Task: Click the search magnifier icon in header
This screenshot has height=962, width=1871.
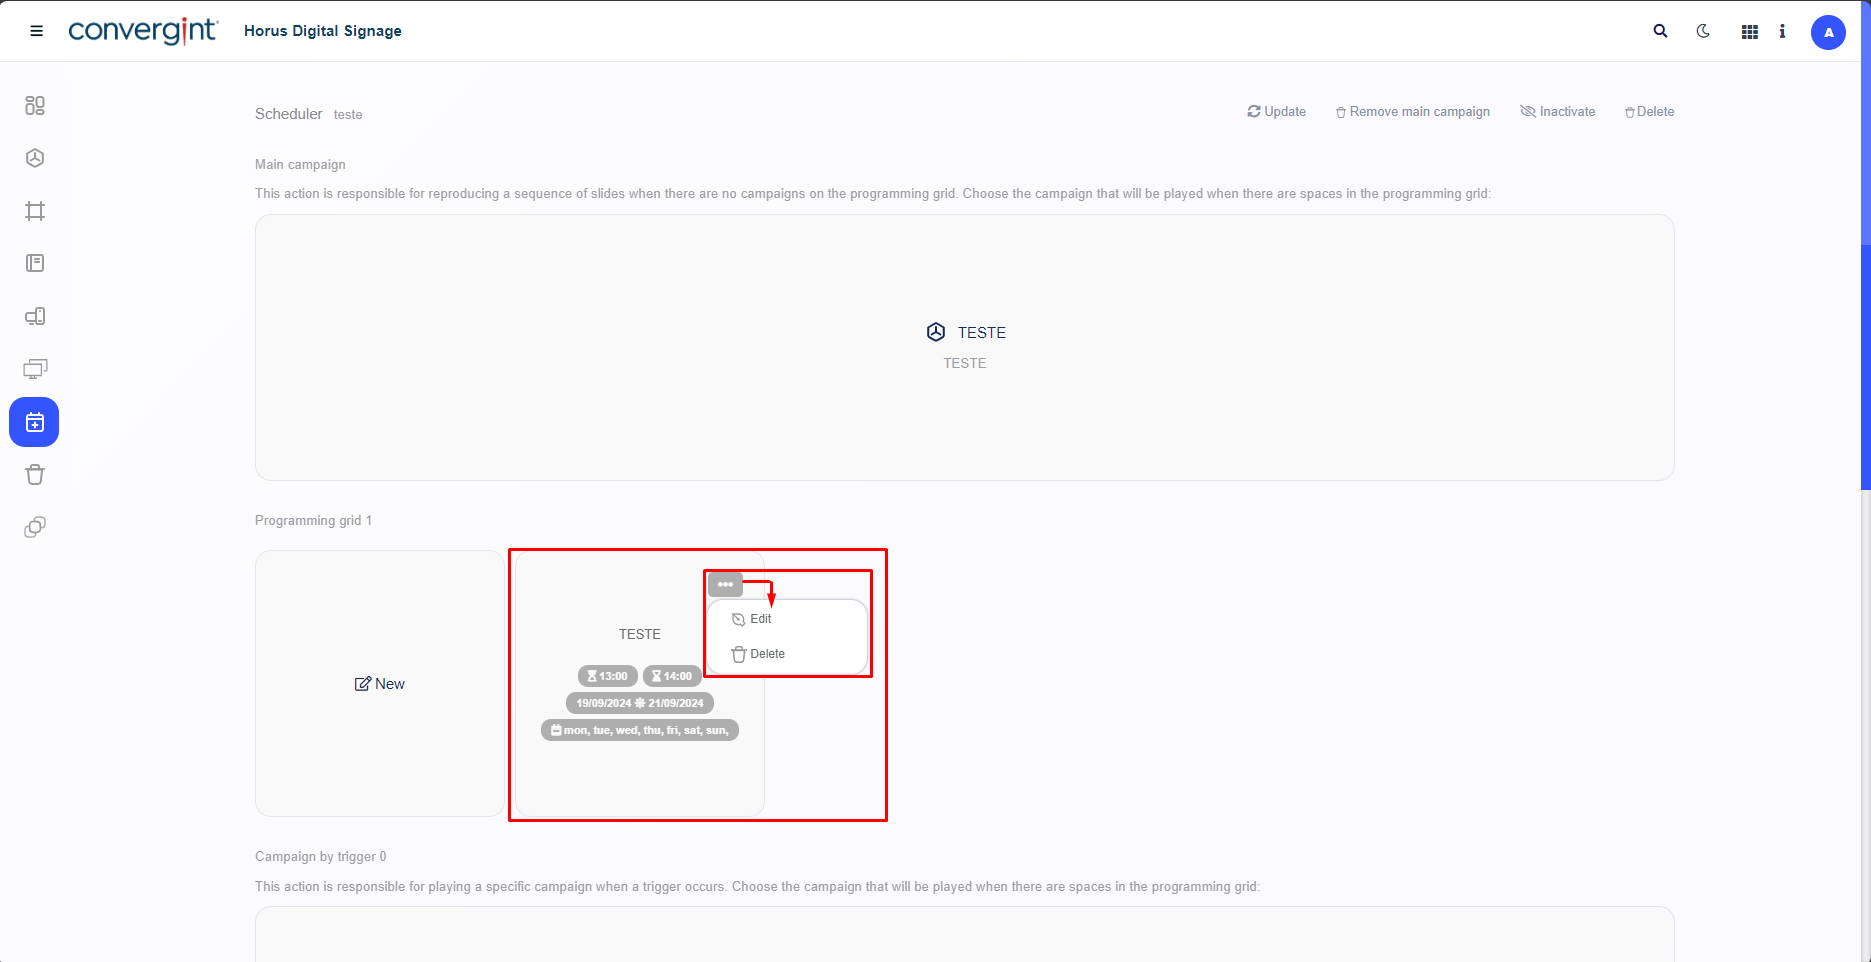Action: [x=1660, y=31]
